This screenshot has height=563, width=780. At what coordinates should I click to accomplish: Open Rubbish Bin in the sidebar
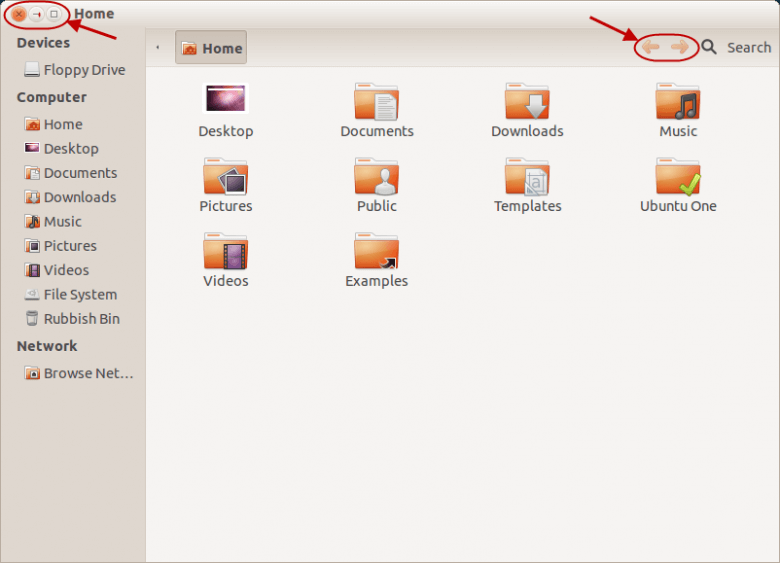coord(72,319)
